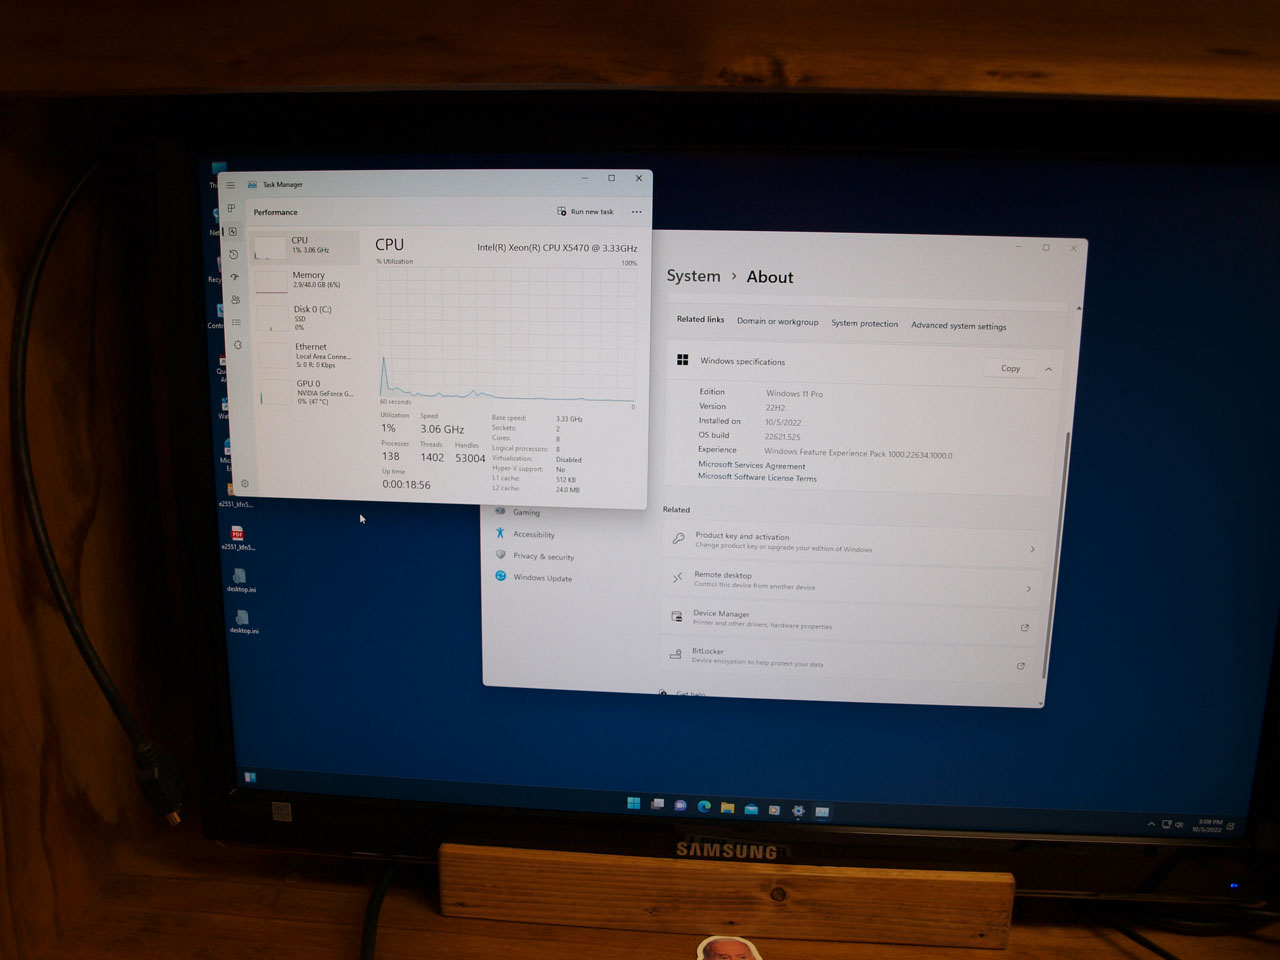Viewport: 1280px width, 960px height.
Task: Click the volume icon in system tray
Action: [1179, 825]
